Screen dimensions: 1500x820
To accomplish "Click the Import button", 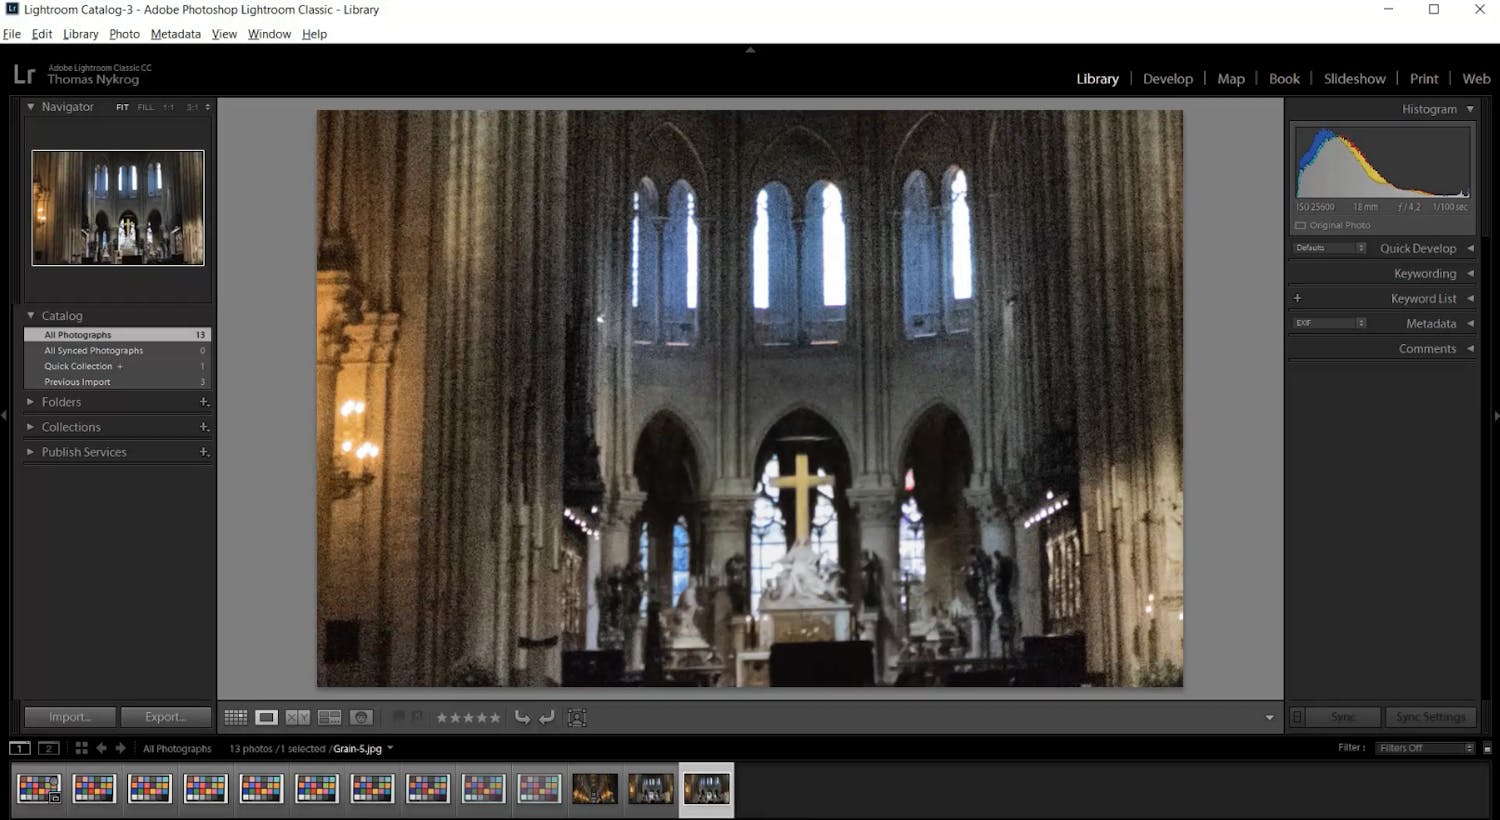I will coord(70,717).
